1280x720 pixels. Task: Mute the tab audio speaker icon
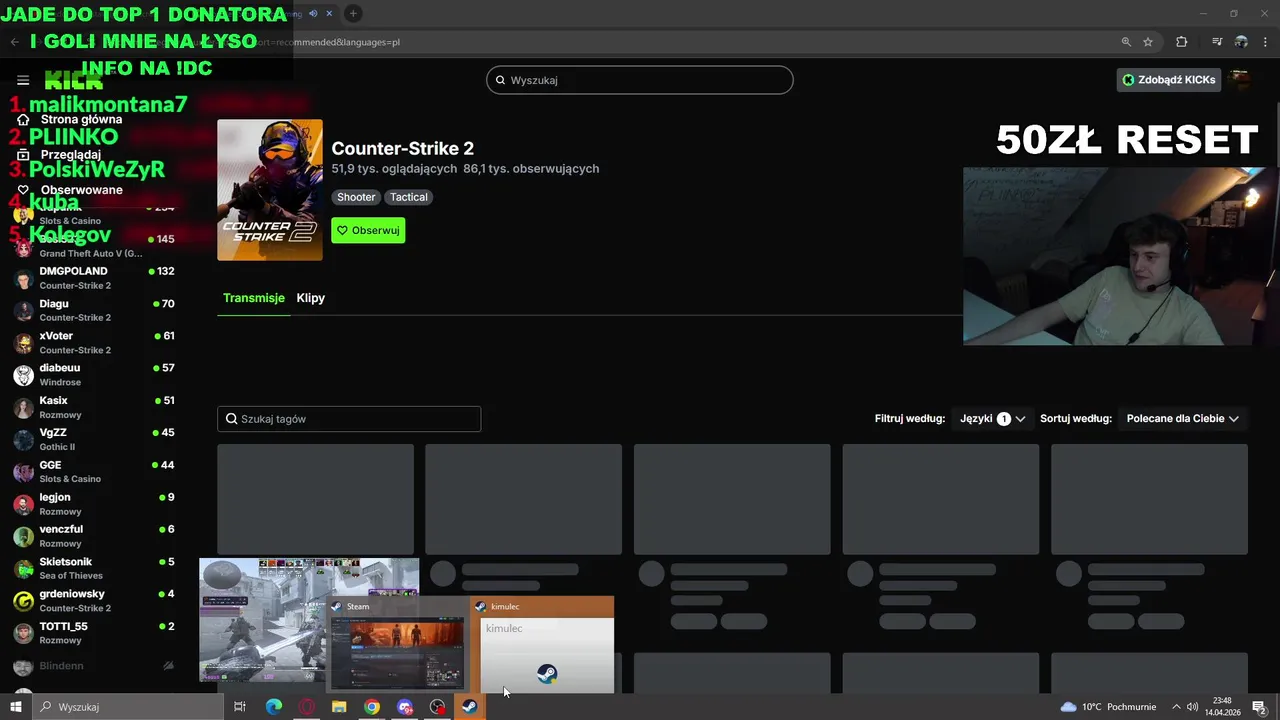click(x=313, y=13)
